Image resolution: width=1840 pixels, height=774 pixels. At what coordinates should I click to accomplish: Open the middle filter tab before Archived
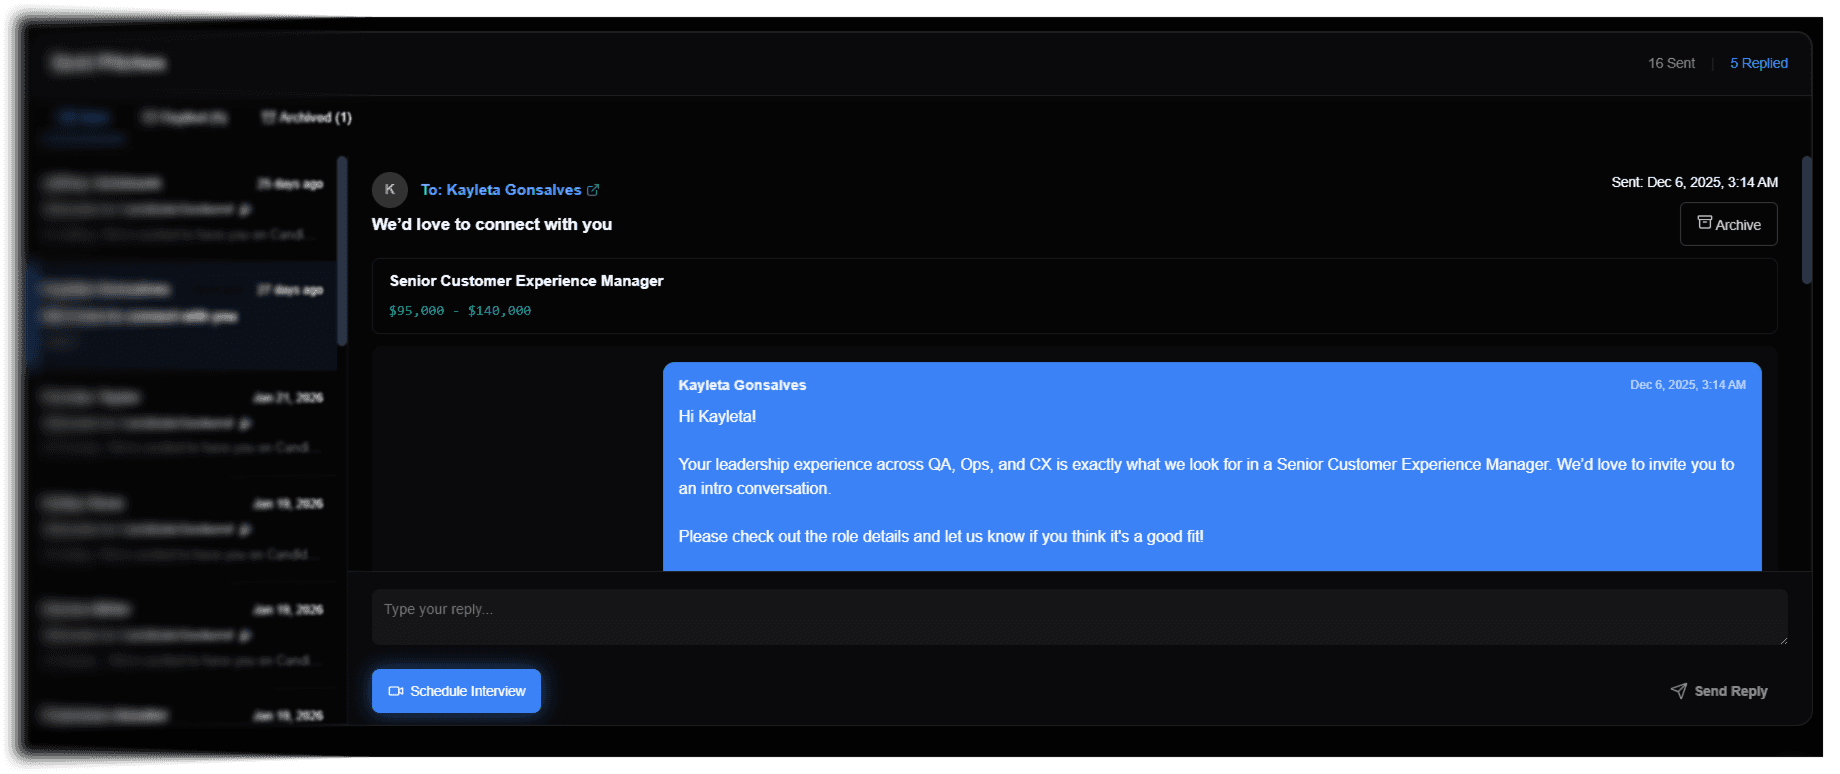click(185, 118)
